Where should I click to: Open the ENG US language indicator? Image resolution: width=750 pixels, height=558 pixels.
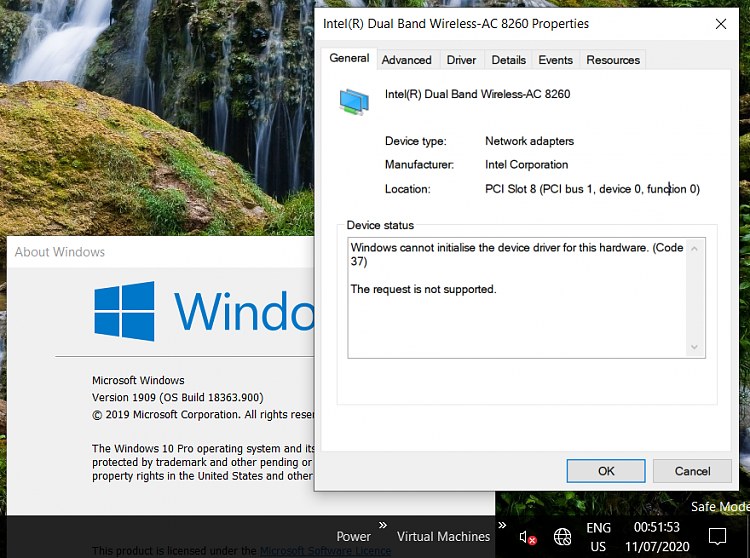click(598, 537)
